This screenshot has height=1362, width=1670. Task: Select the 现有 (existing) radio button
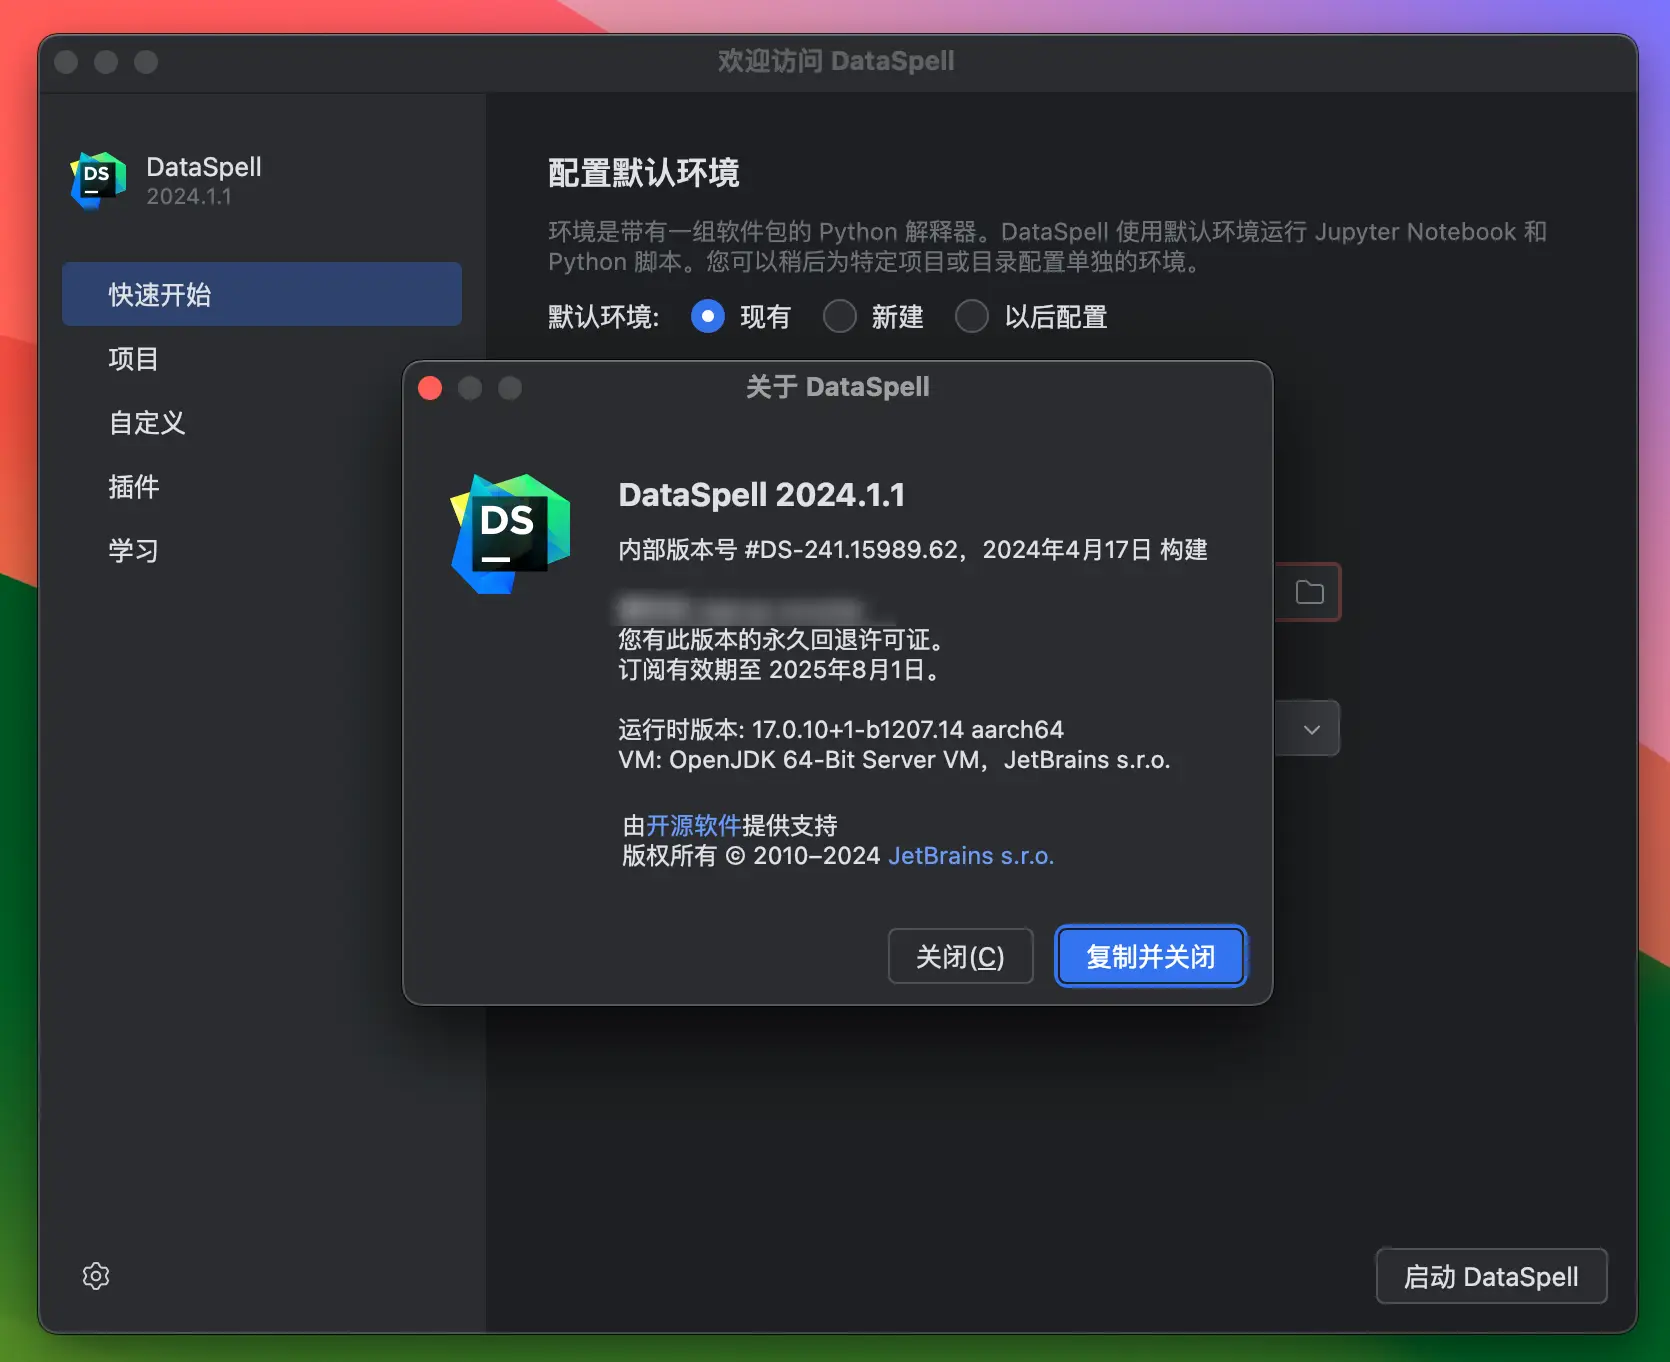[x=708, y=317]
